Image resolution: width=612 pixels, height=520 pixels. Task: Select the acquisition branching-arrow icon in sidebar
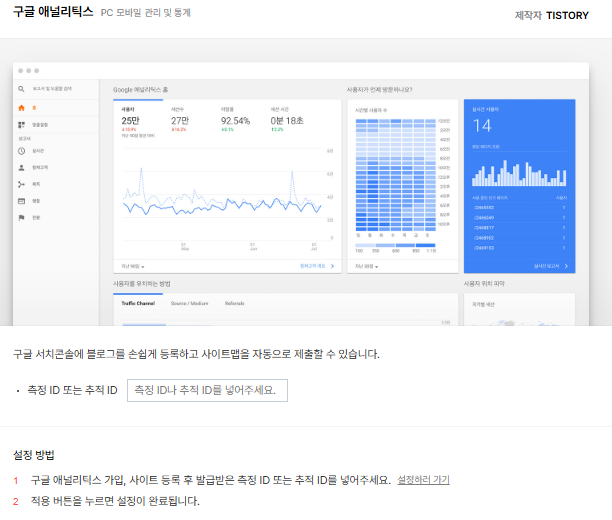(x=21, y=184)
